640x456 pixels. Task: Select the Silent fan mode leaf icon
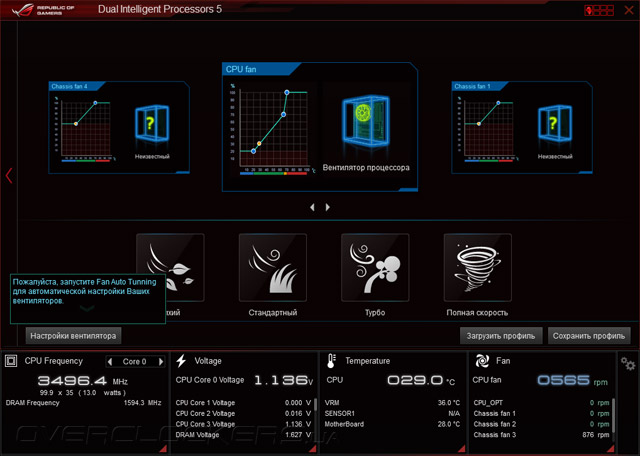click(170, 267)
